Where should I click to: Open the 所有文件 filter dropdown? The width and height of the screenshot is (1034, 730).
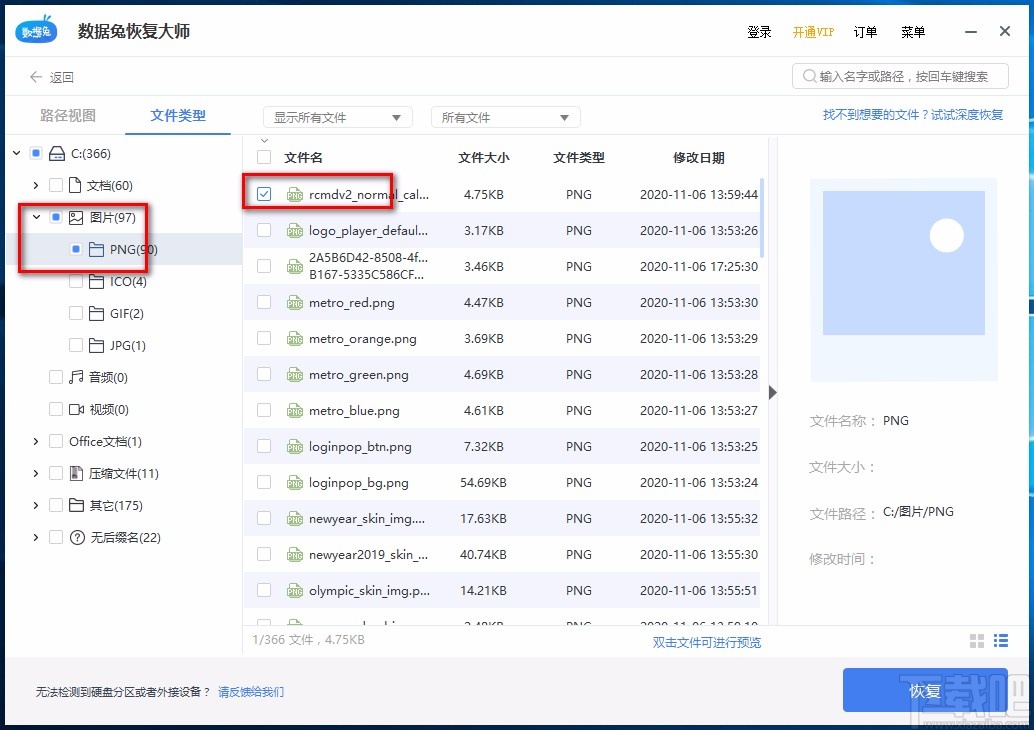pos(505,116)
